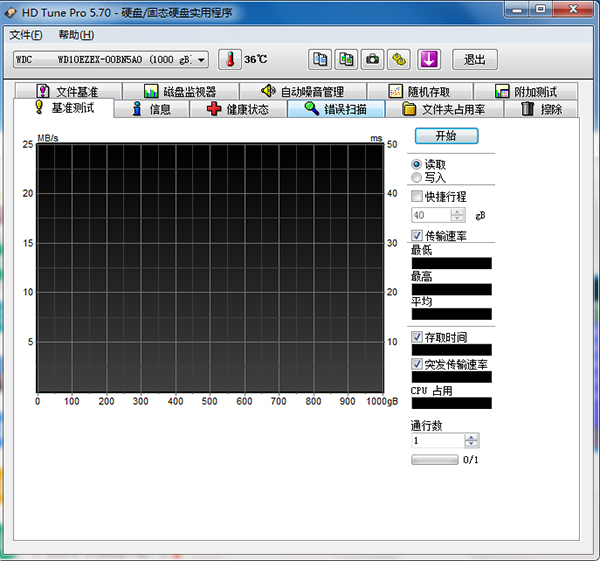
Task: Click the copy screenshot to clipboard icon
Action: [345, 60]
